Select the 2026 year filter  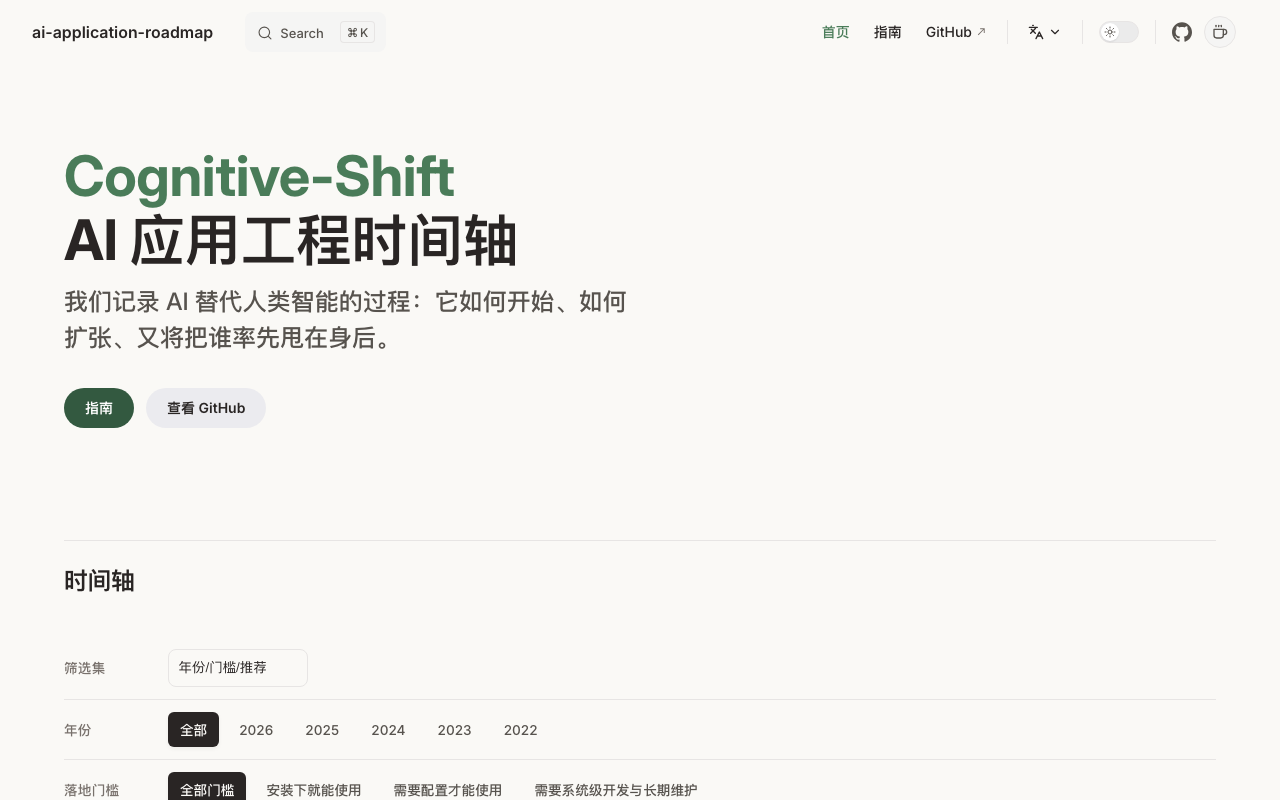click(256, 730)
